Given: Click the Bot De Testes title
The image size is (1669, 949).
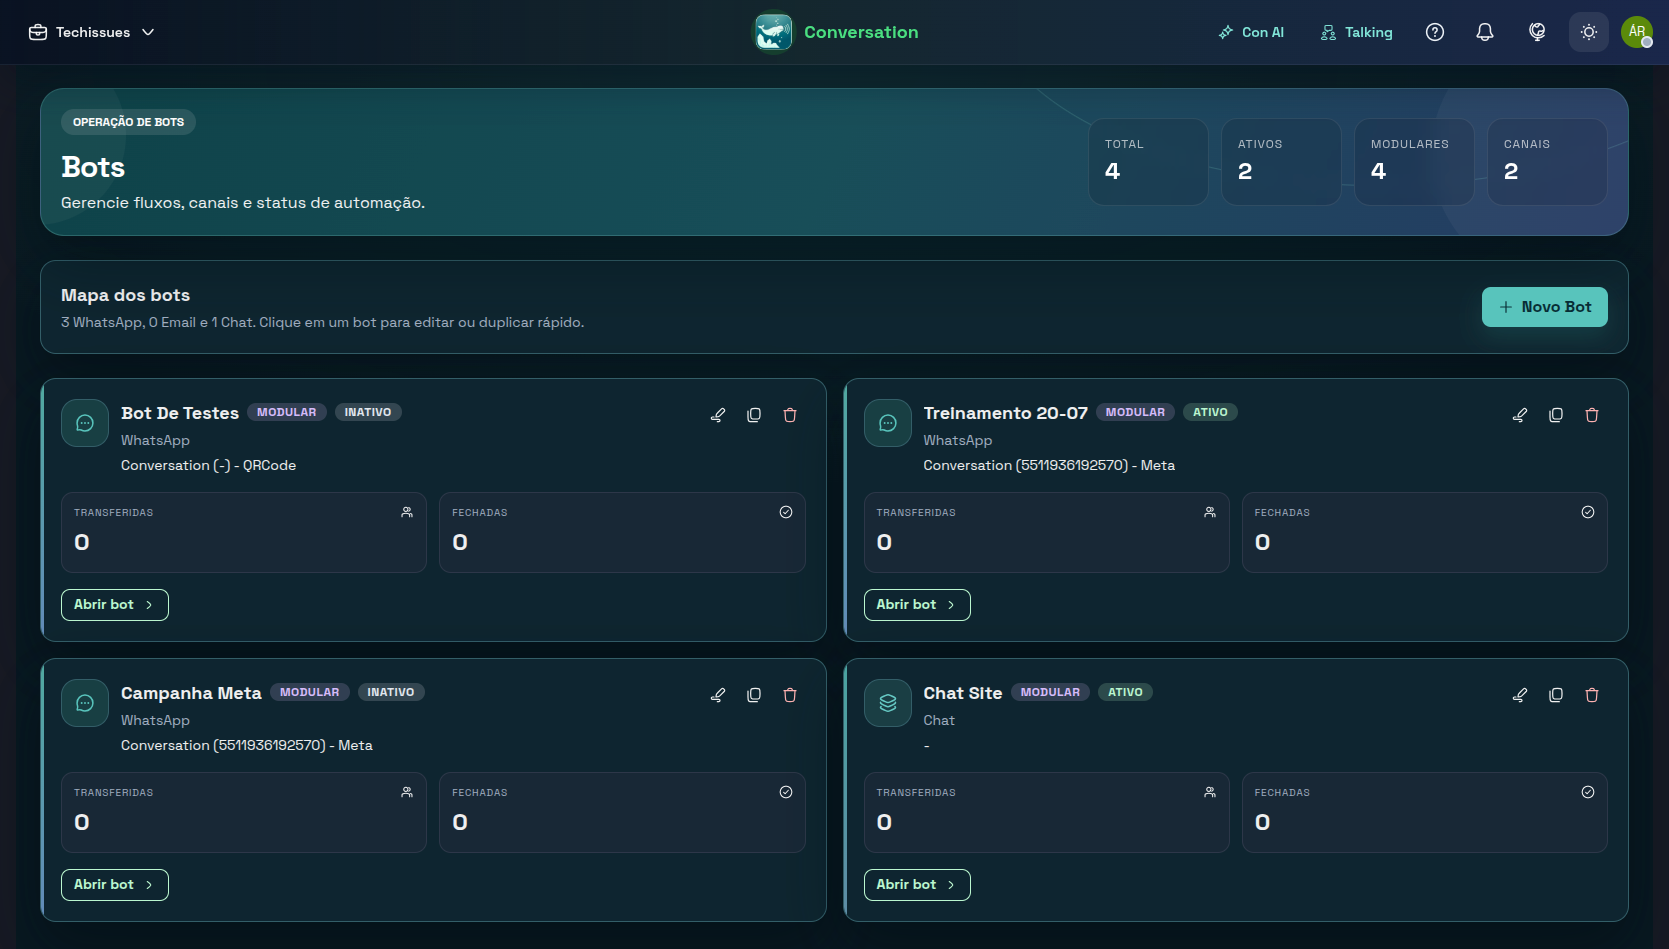Looking at the screenshot, I should click(x=180, y=413).
